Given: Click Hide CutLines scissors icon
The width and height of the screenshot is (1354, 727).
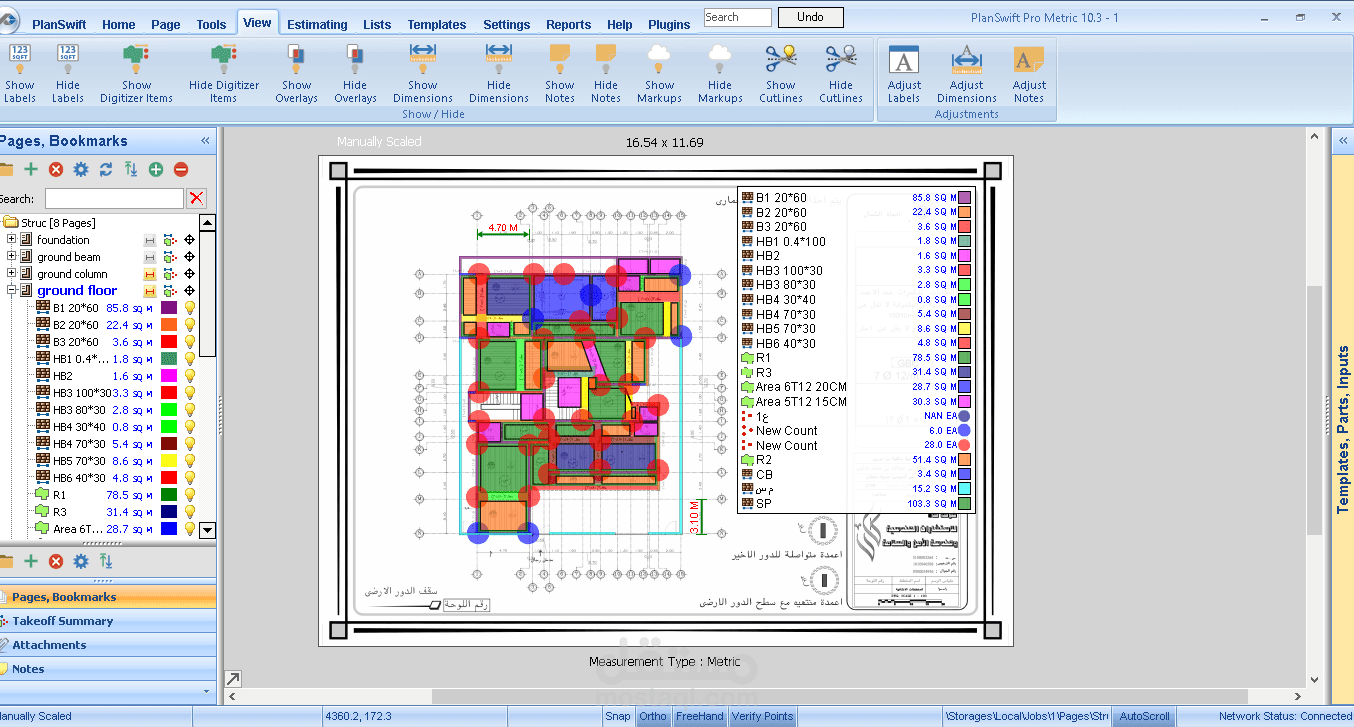Looking at the screenshot, I should [841, 57].
